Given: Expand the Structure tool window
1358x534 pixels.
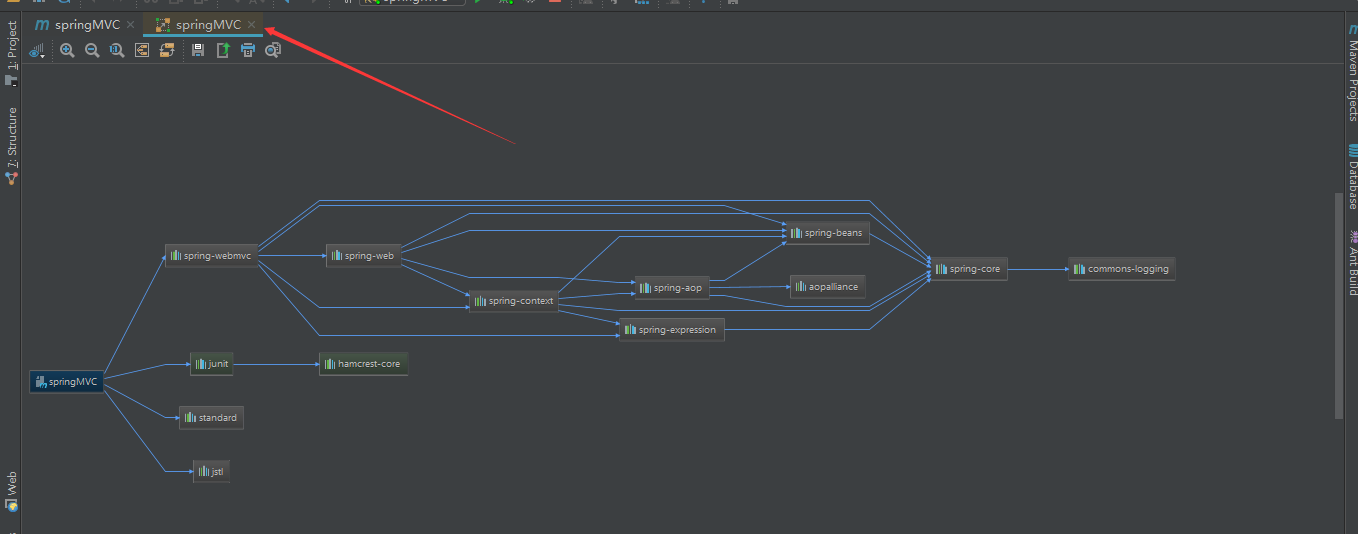Looking at the screenshot, I should coord(12,140).
